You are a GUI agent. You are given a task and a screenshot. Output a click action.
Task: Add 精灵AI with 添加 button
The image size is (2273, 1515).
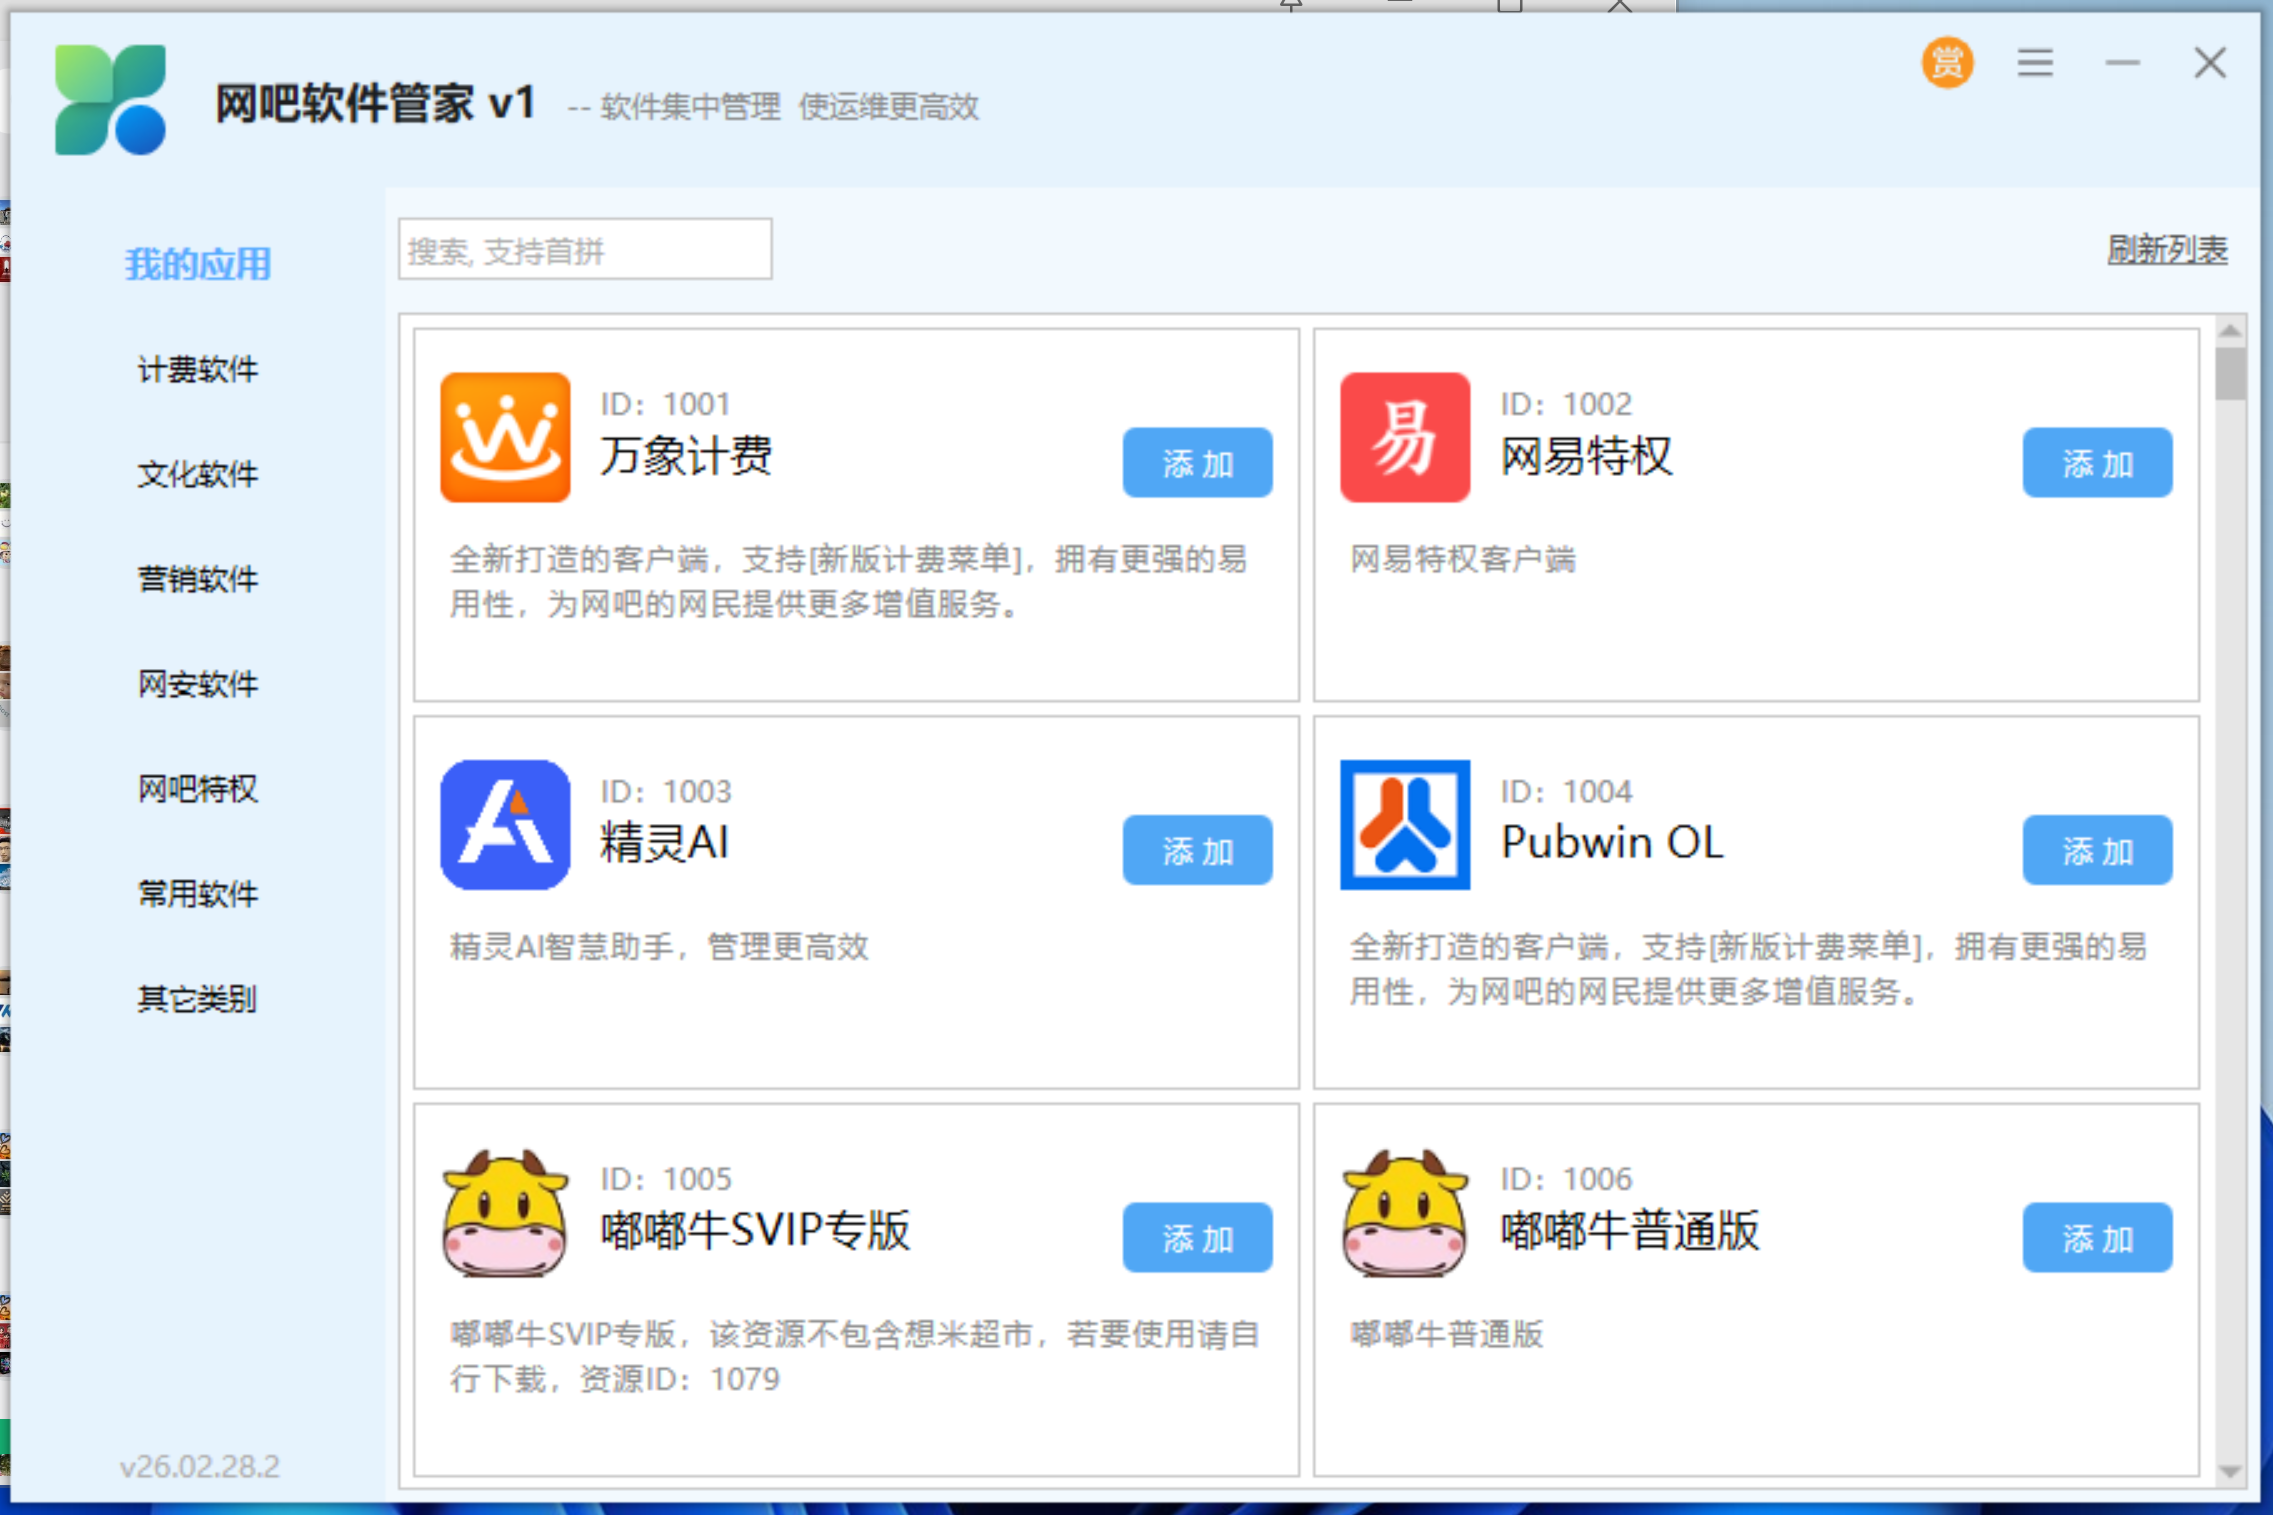(x=1197, y=850)
